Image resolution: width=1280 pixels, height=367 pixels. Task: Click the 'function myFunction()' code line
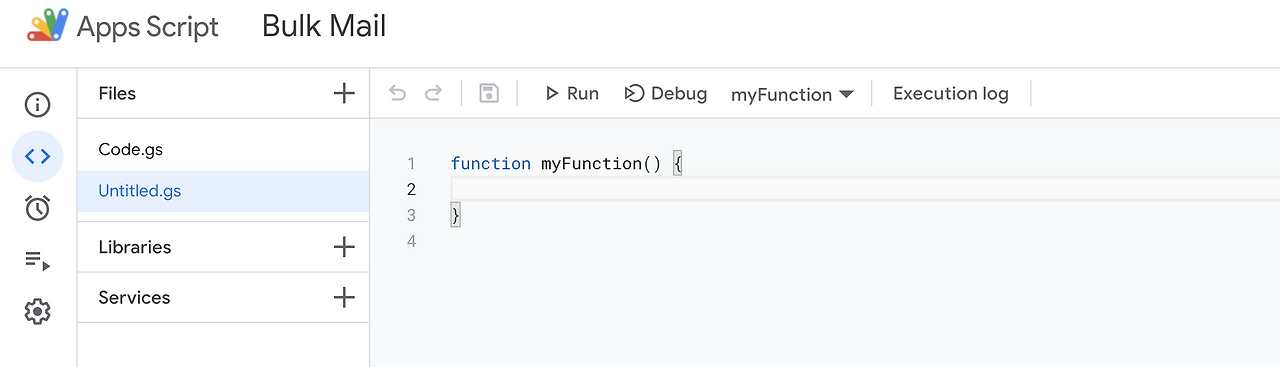(x=566, y=163)
